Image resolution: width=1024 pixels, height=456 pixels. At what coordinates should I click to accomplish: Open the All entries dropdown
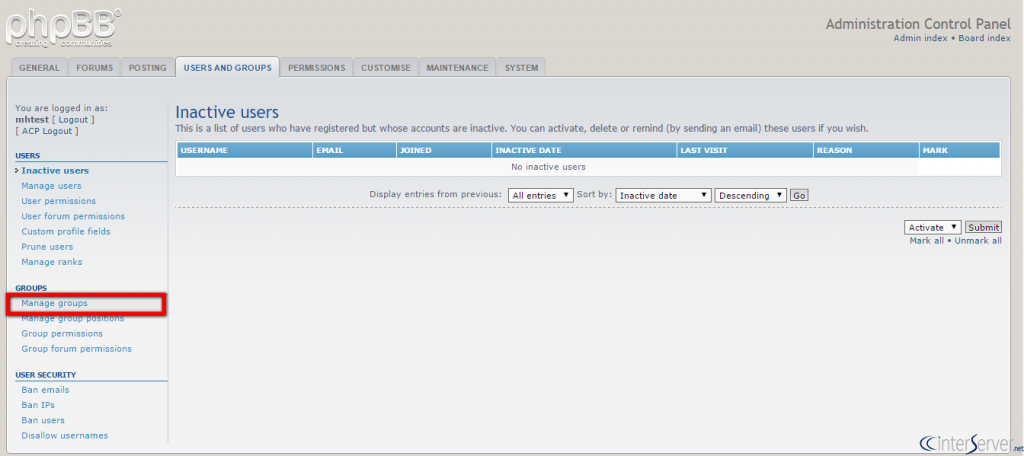(541, 195)
